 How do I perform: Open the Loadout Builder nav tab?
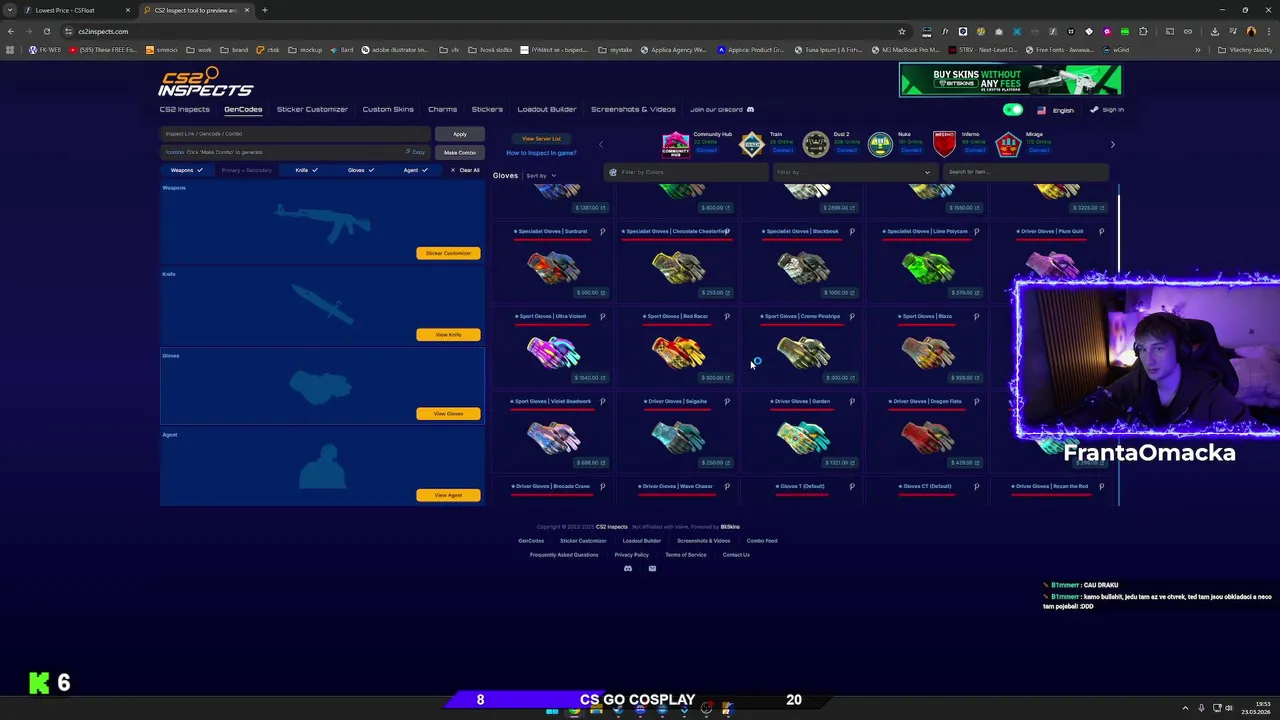[x=547, y=109]
